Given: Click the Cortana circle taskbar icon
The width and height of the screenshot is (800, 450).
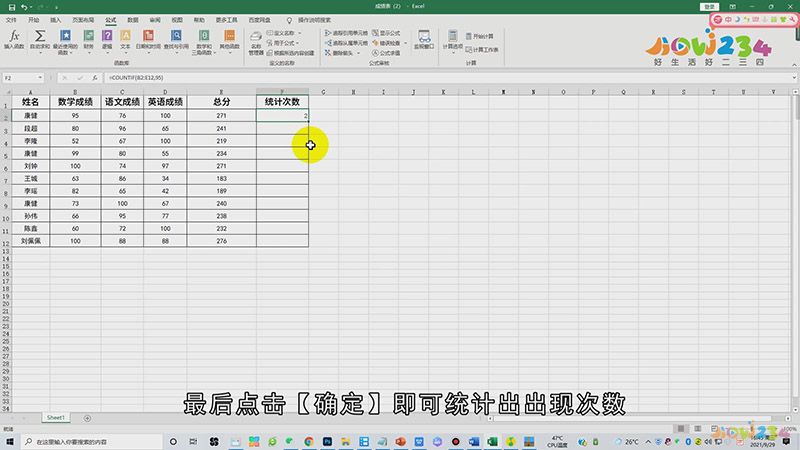Looking at the screenshot, I should (173, 442).
